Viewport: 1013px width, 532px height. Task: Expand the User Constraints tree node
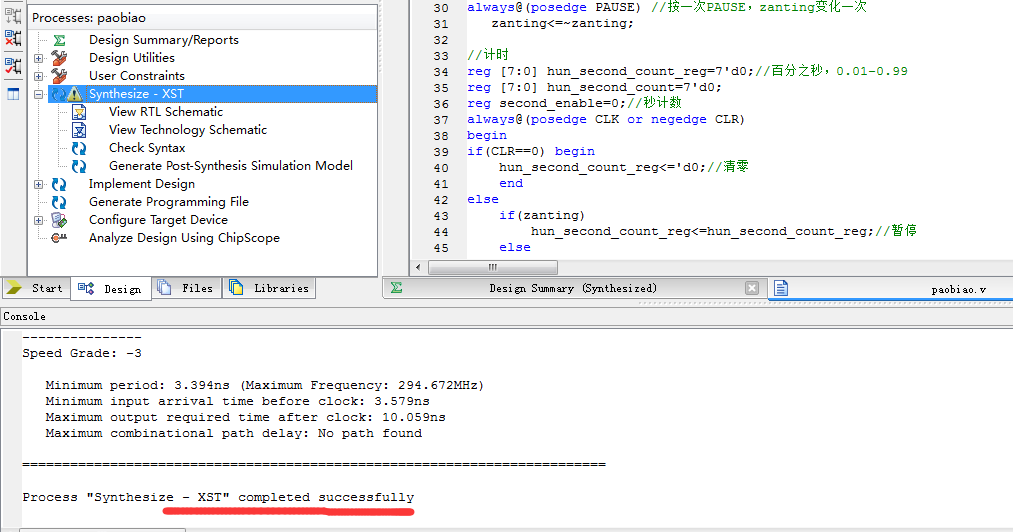click(39, 76)
